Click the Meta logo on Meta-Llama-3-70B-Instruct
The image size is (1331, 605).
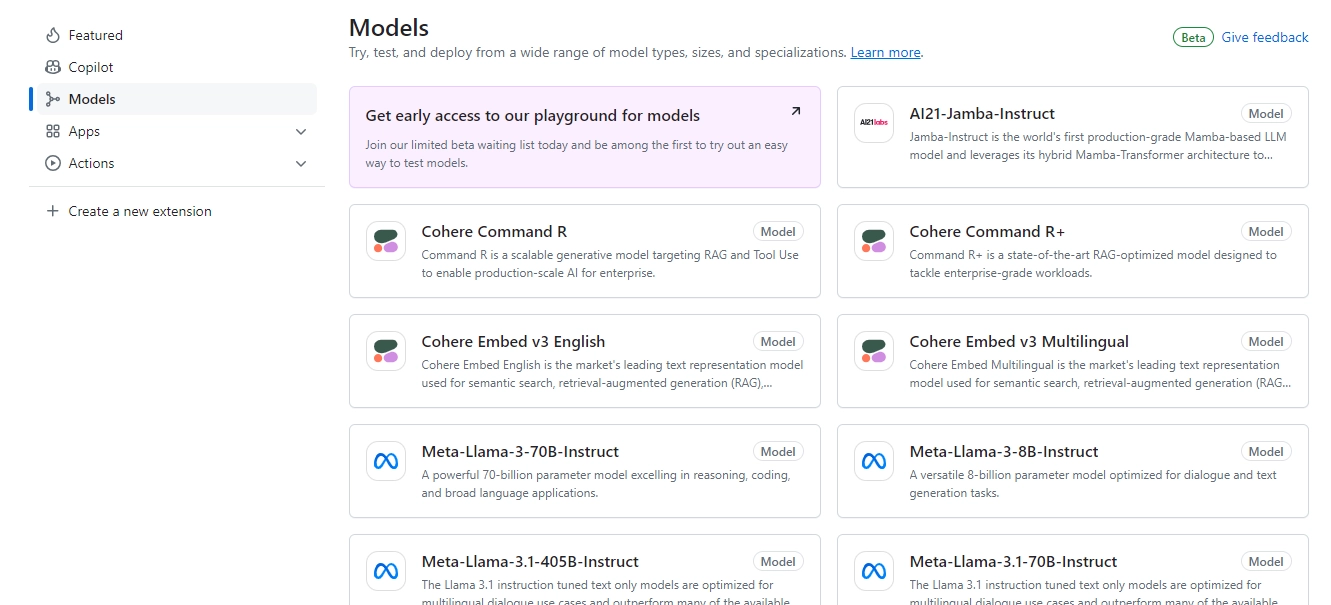(x=385, y=461)
